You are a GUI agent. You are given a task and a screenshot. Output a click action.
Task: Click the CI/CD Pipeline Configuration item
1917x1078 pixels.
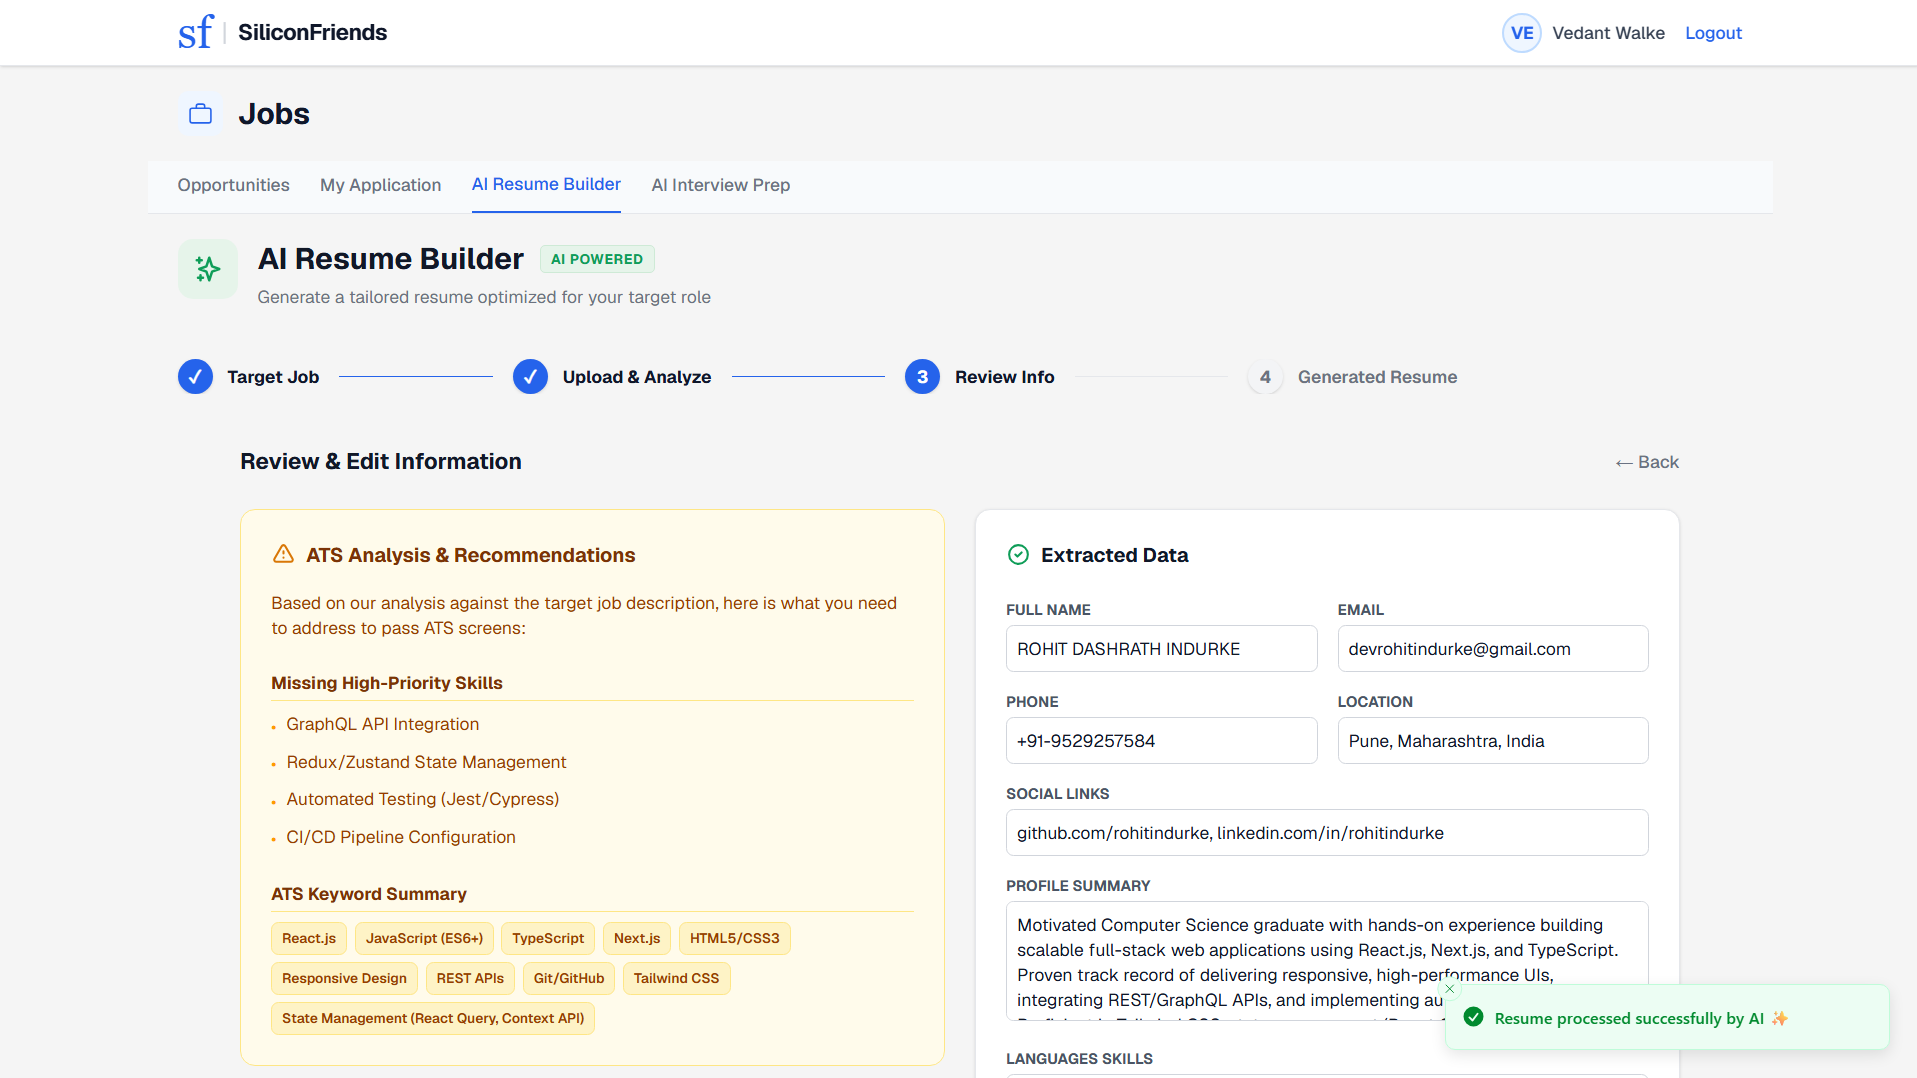401,837
